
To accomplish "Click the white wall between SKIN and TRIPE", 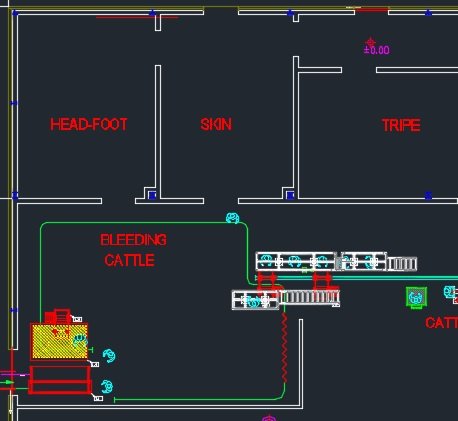I will (x=296, y=128).
